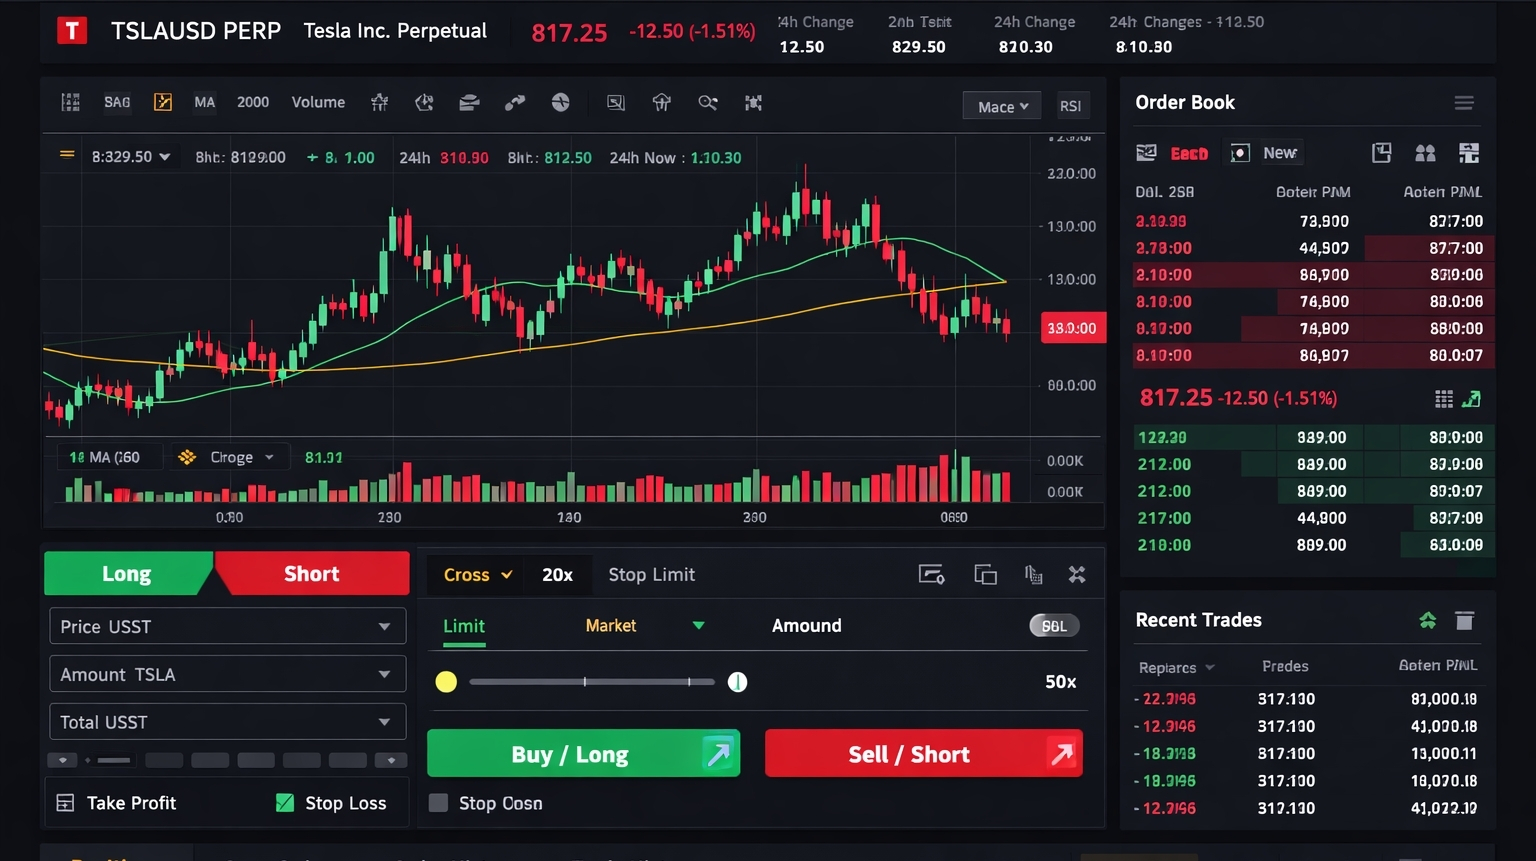This screenshot has width=1536, height=861.
Task: Select the Eech view in Order Book
Action: 1189,153
